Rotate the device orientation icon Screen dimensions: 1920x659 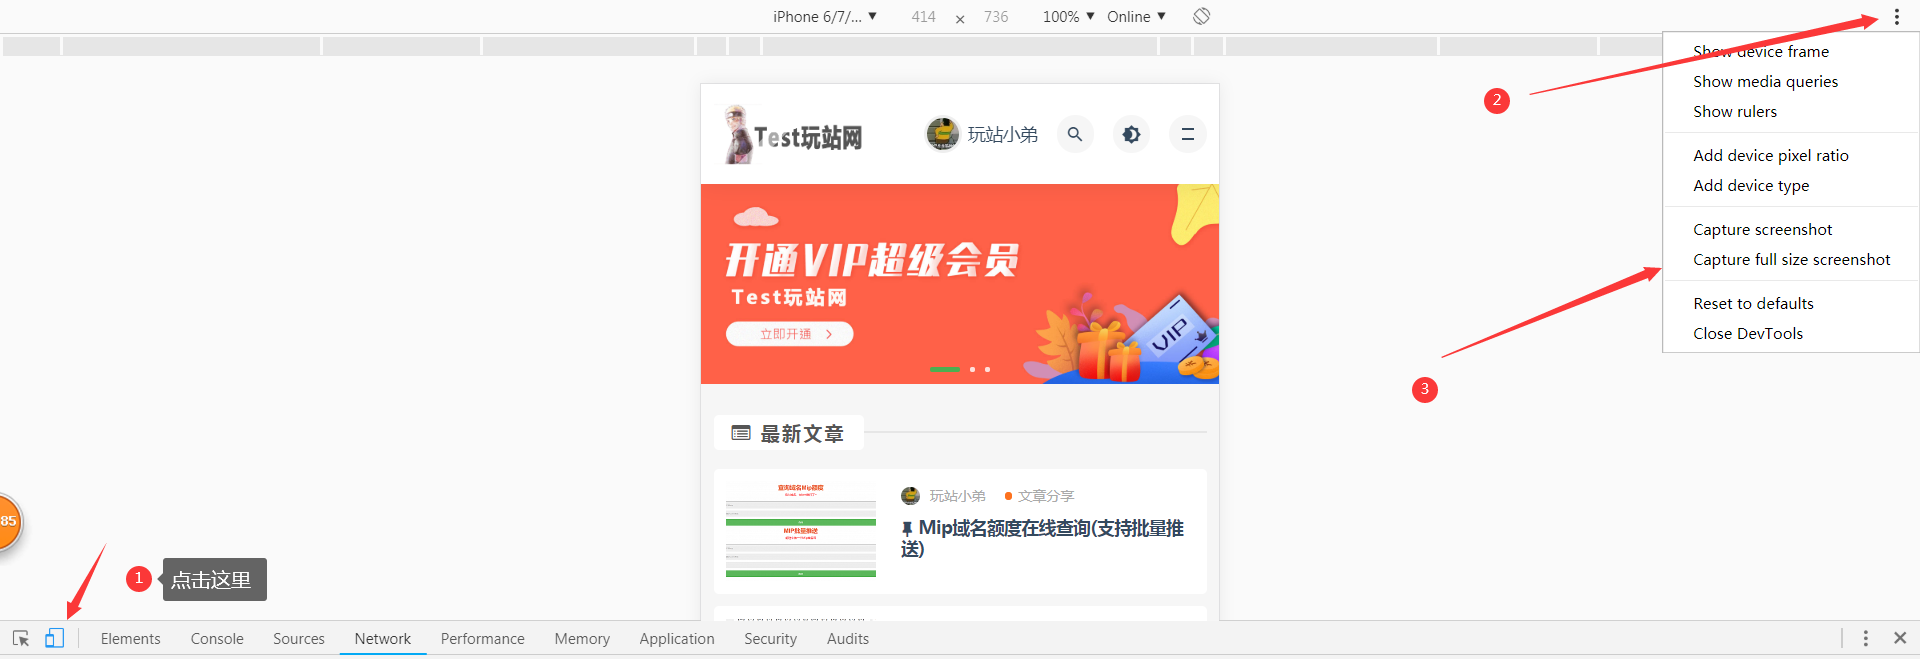coord(1201,16)
